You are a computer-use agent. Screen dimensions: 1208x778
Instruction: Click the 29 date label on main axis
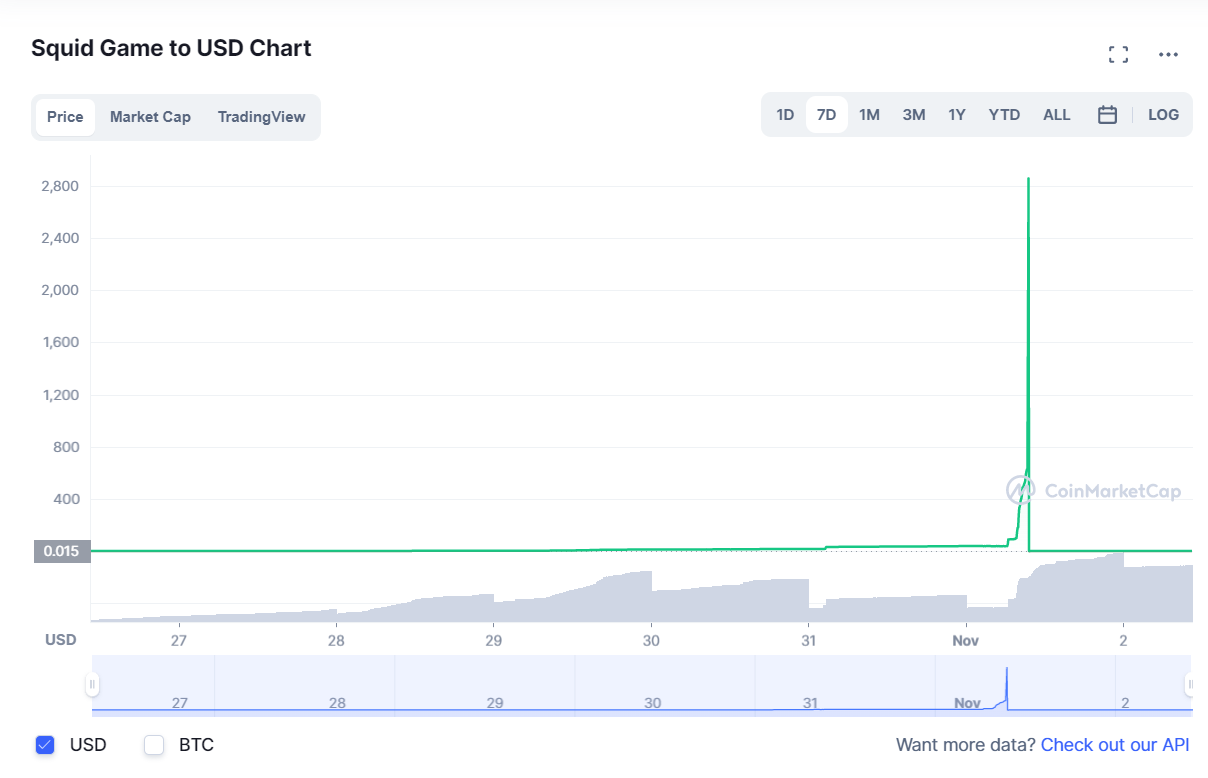click(493, 640)
